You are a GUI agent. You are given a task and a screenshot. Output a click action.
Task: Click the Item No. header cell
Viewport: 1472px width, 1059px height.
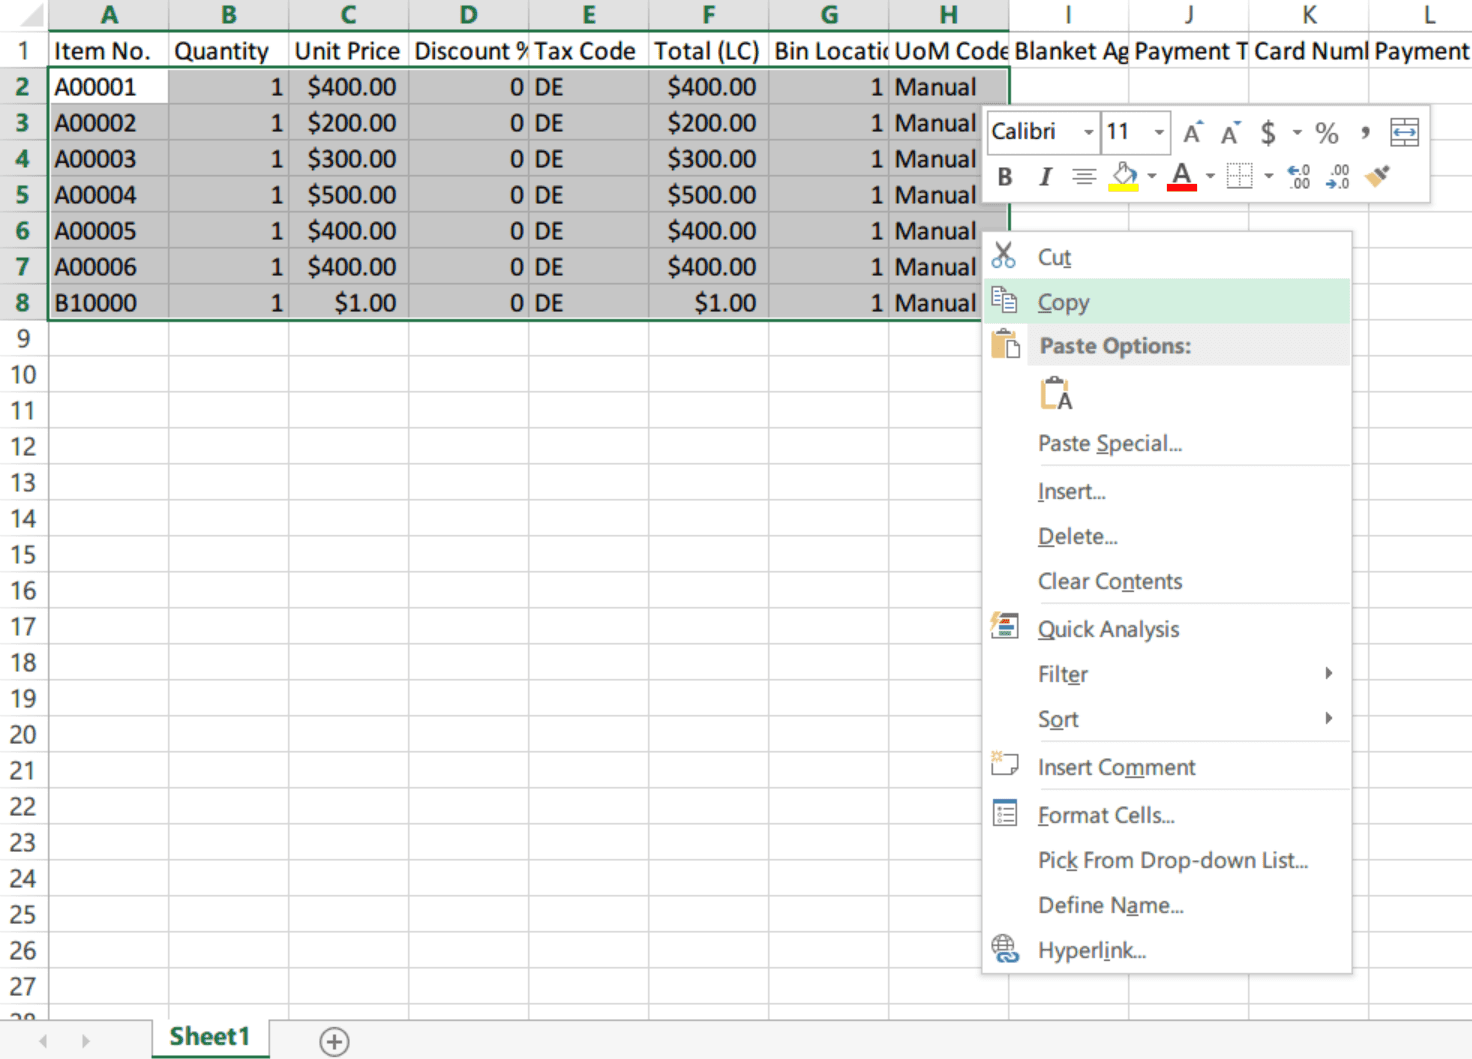tap(109, 51)
